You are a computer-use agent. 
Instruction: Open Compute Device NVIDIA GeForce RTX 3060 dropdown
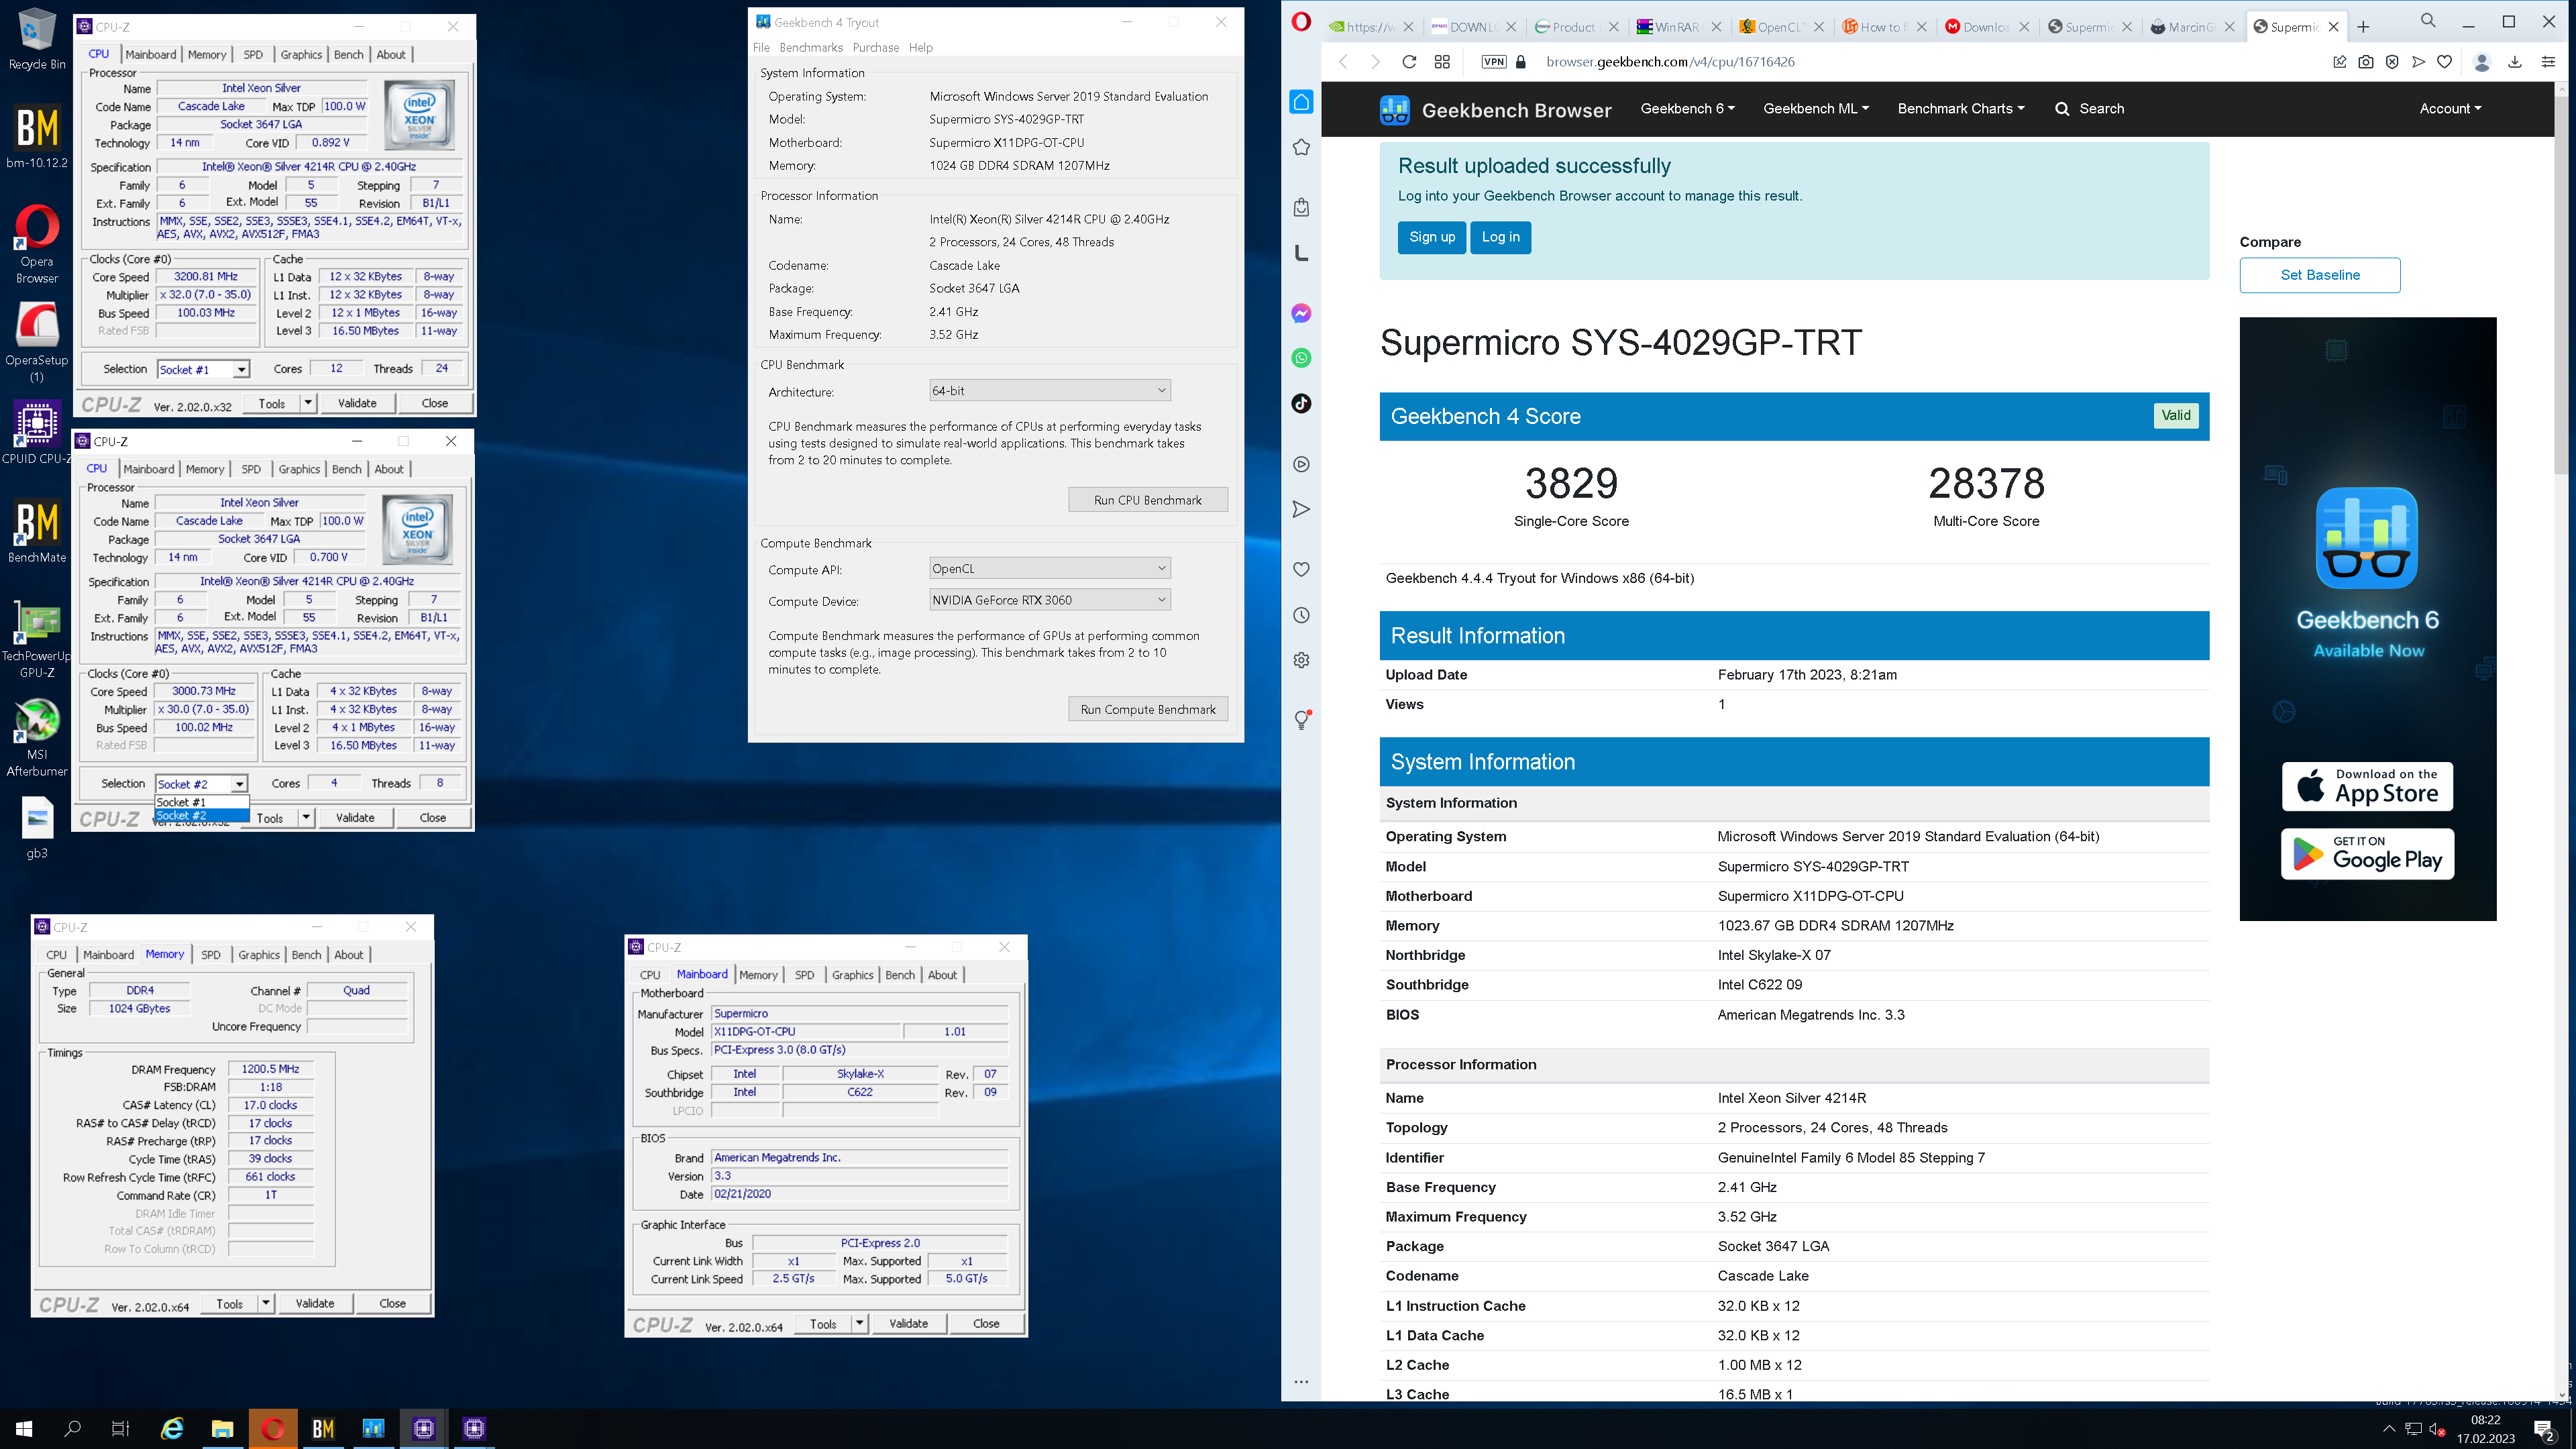1049,600
